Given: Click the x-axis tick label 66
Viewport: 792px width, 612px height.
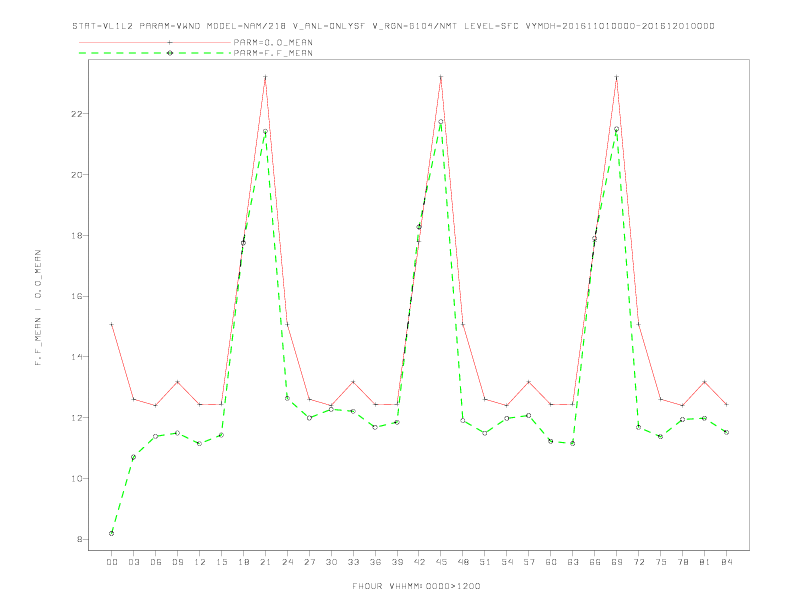Looking at the screenshot, I should pyautogui.click(x=595, y=562).
